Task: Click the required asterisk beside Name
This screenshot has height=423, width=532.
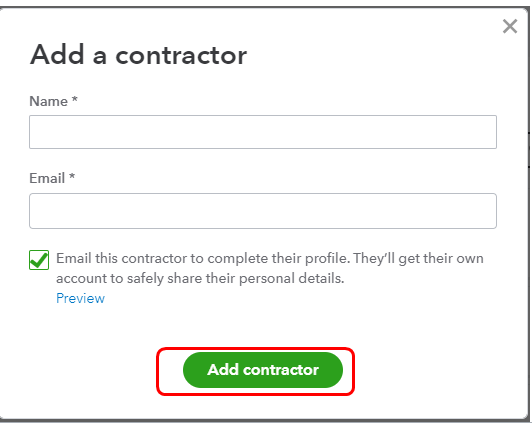Action: click(75, 100)
